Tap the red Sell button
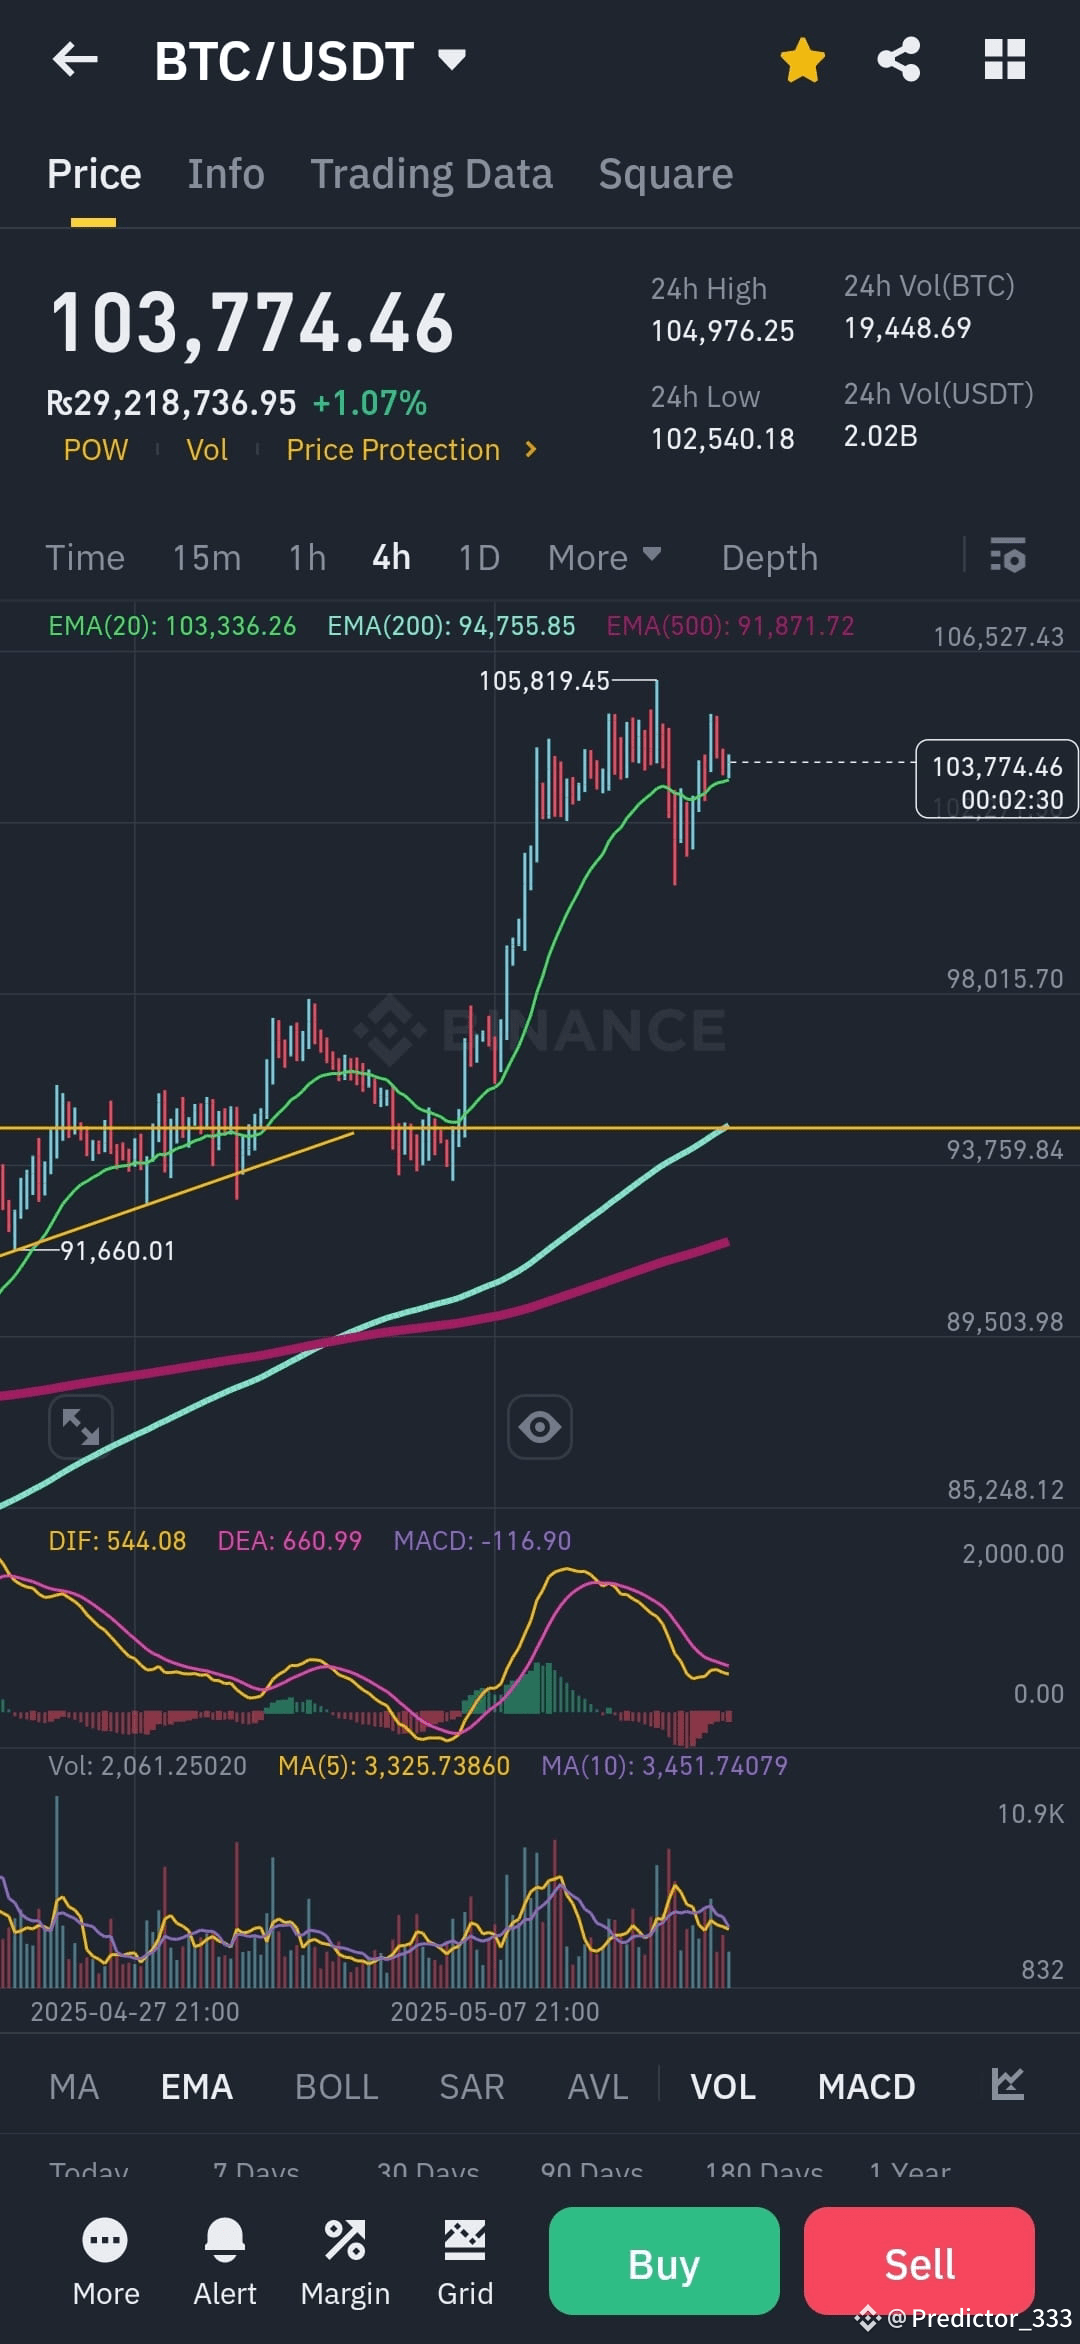1080x2344 pixels. [919, 2261]
